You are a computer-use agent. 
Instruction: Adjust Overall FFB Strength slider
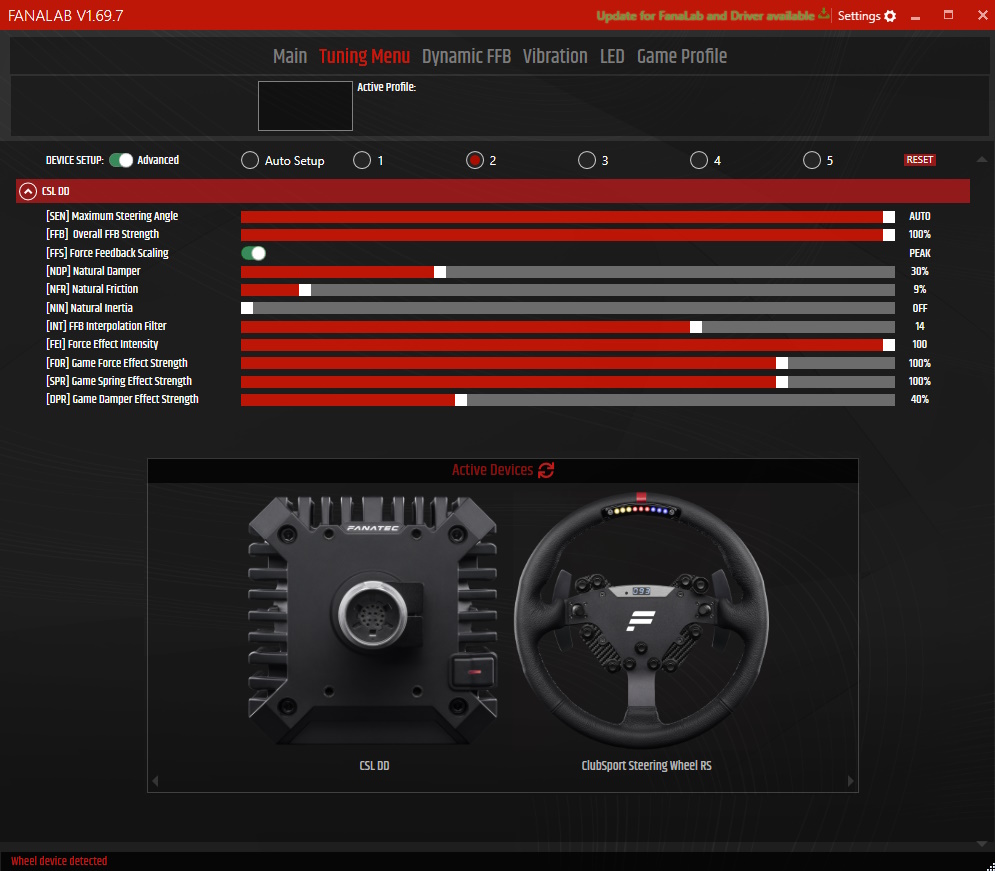click(568, 235)
